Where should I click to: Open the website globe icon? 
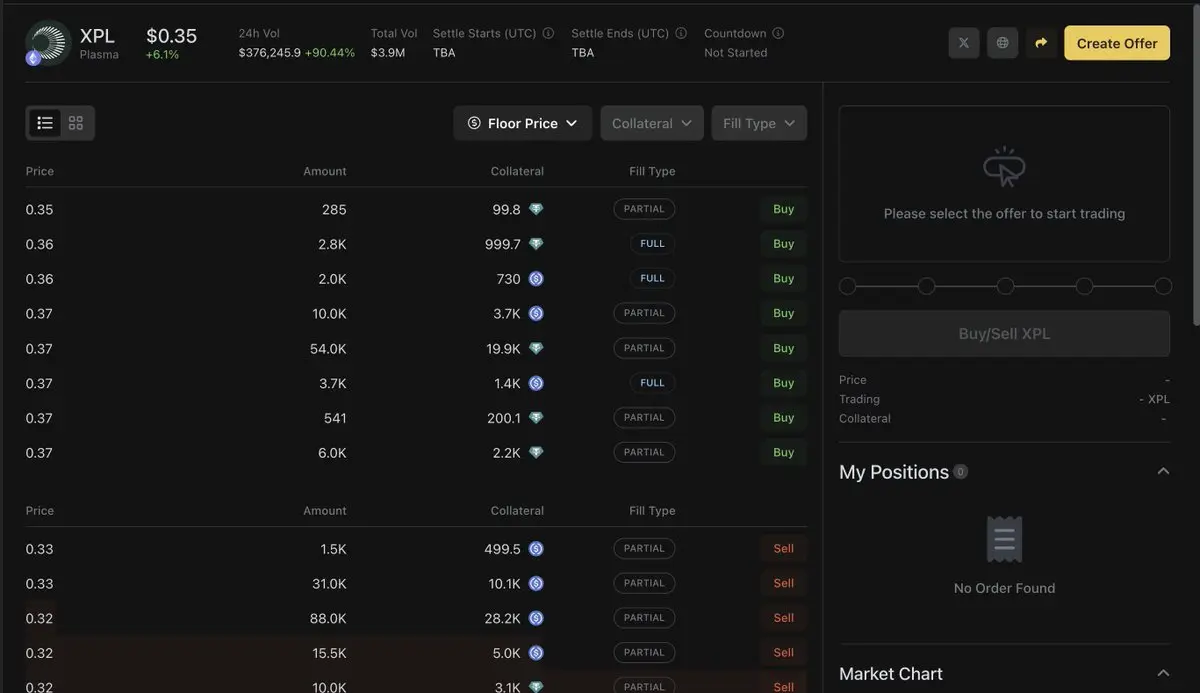[x=1003, y=43]
